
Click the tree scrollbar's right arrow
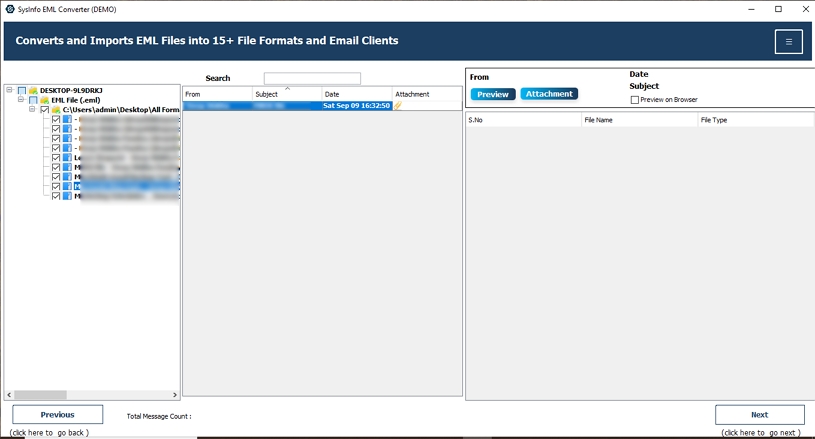point(175,395)
